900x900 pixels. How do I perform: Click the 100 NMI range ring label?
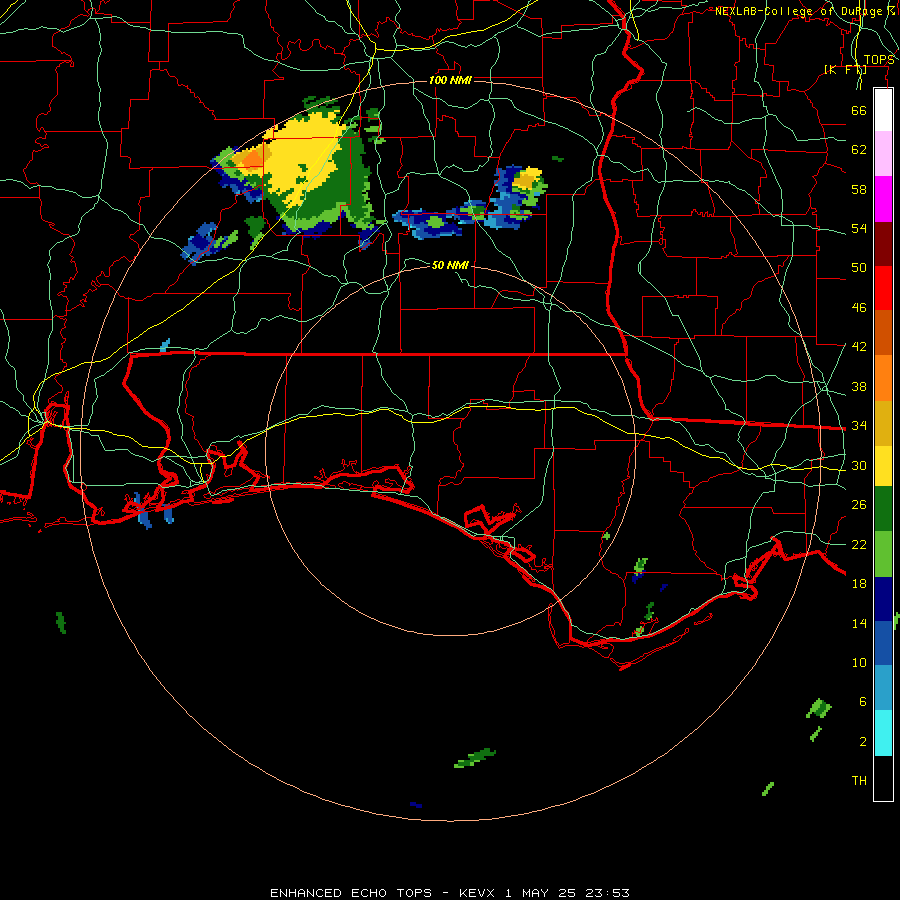coord(450,80)
